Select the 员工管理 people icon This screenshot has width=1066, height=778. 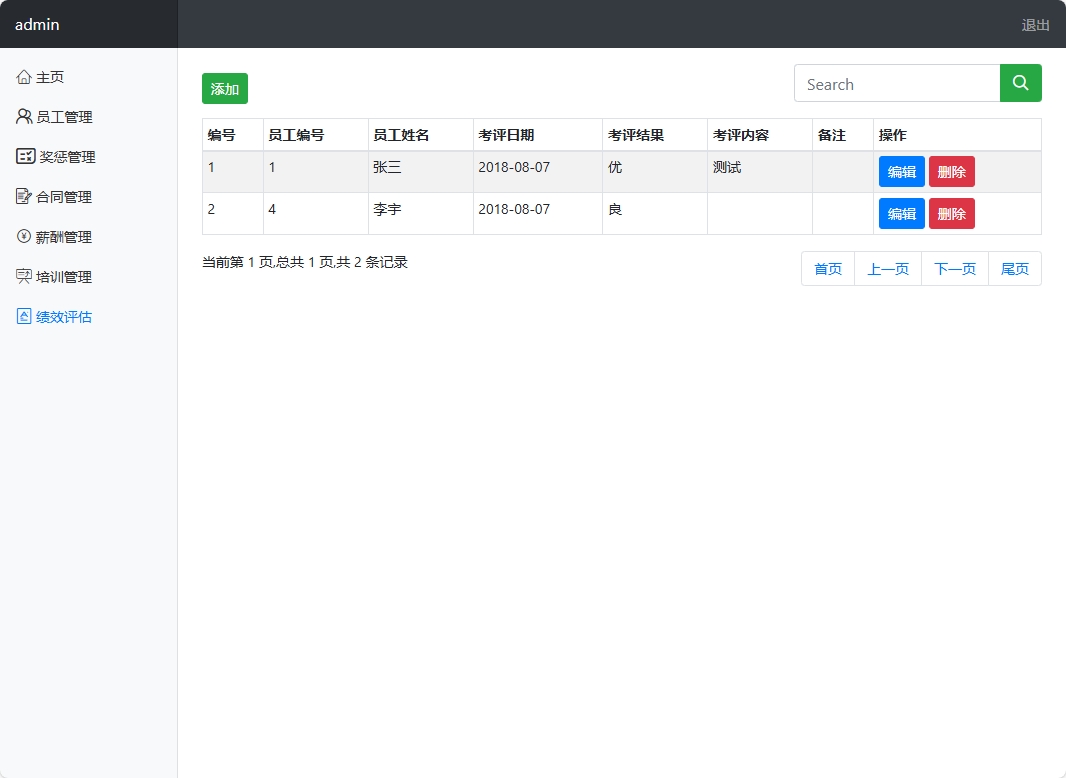coord(24,116)
